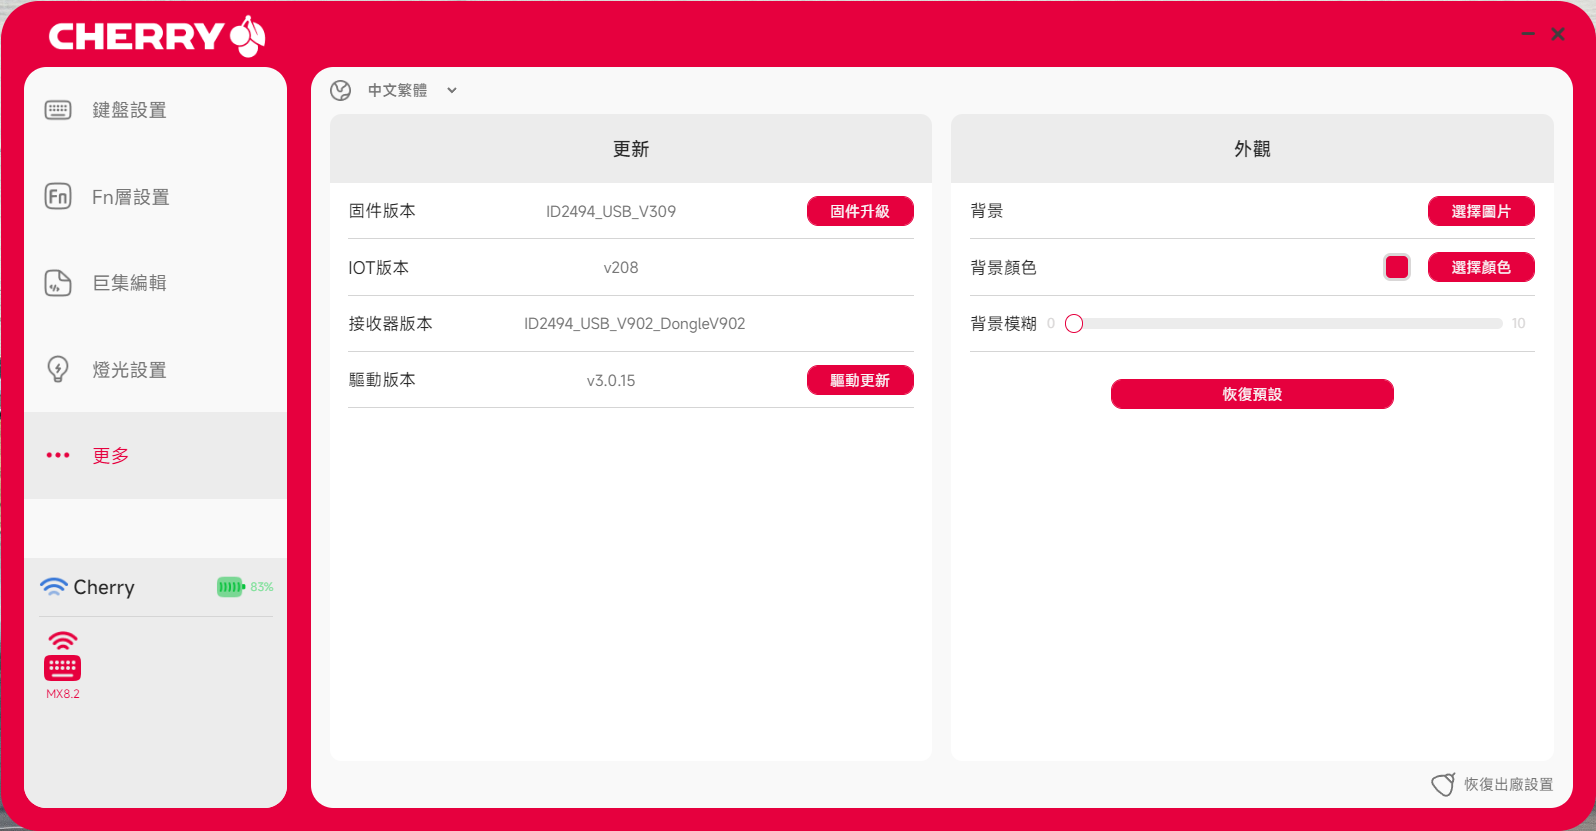Image resolution: width=1596 pixels, height=831 pixels.
Task: Select the Cherry wireless connection entry
Action: pos(103,587)
